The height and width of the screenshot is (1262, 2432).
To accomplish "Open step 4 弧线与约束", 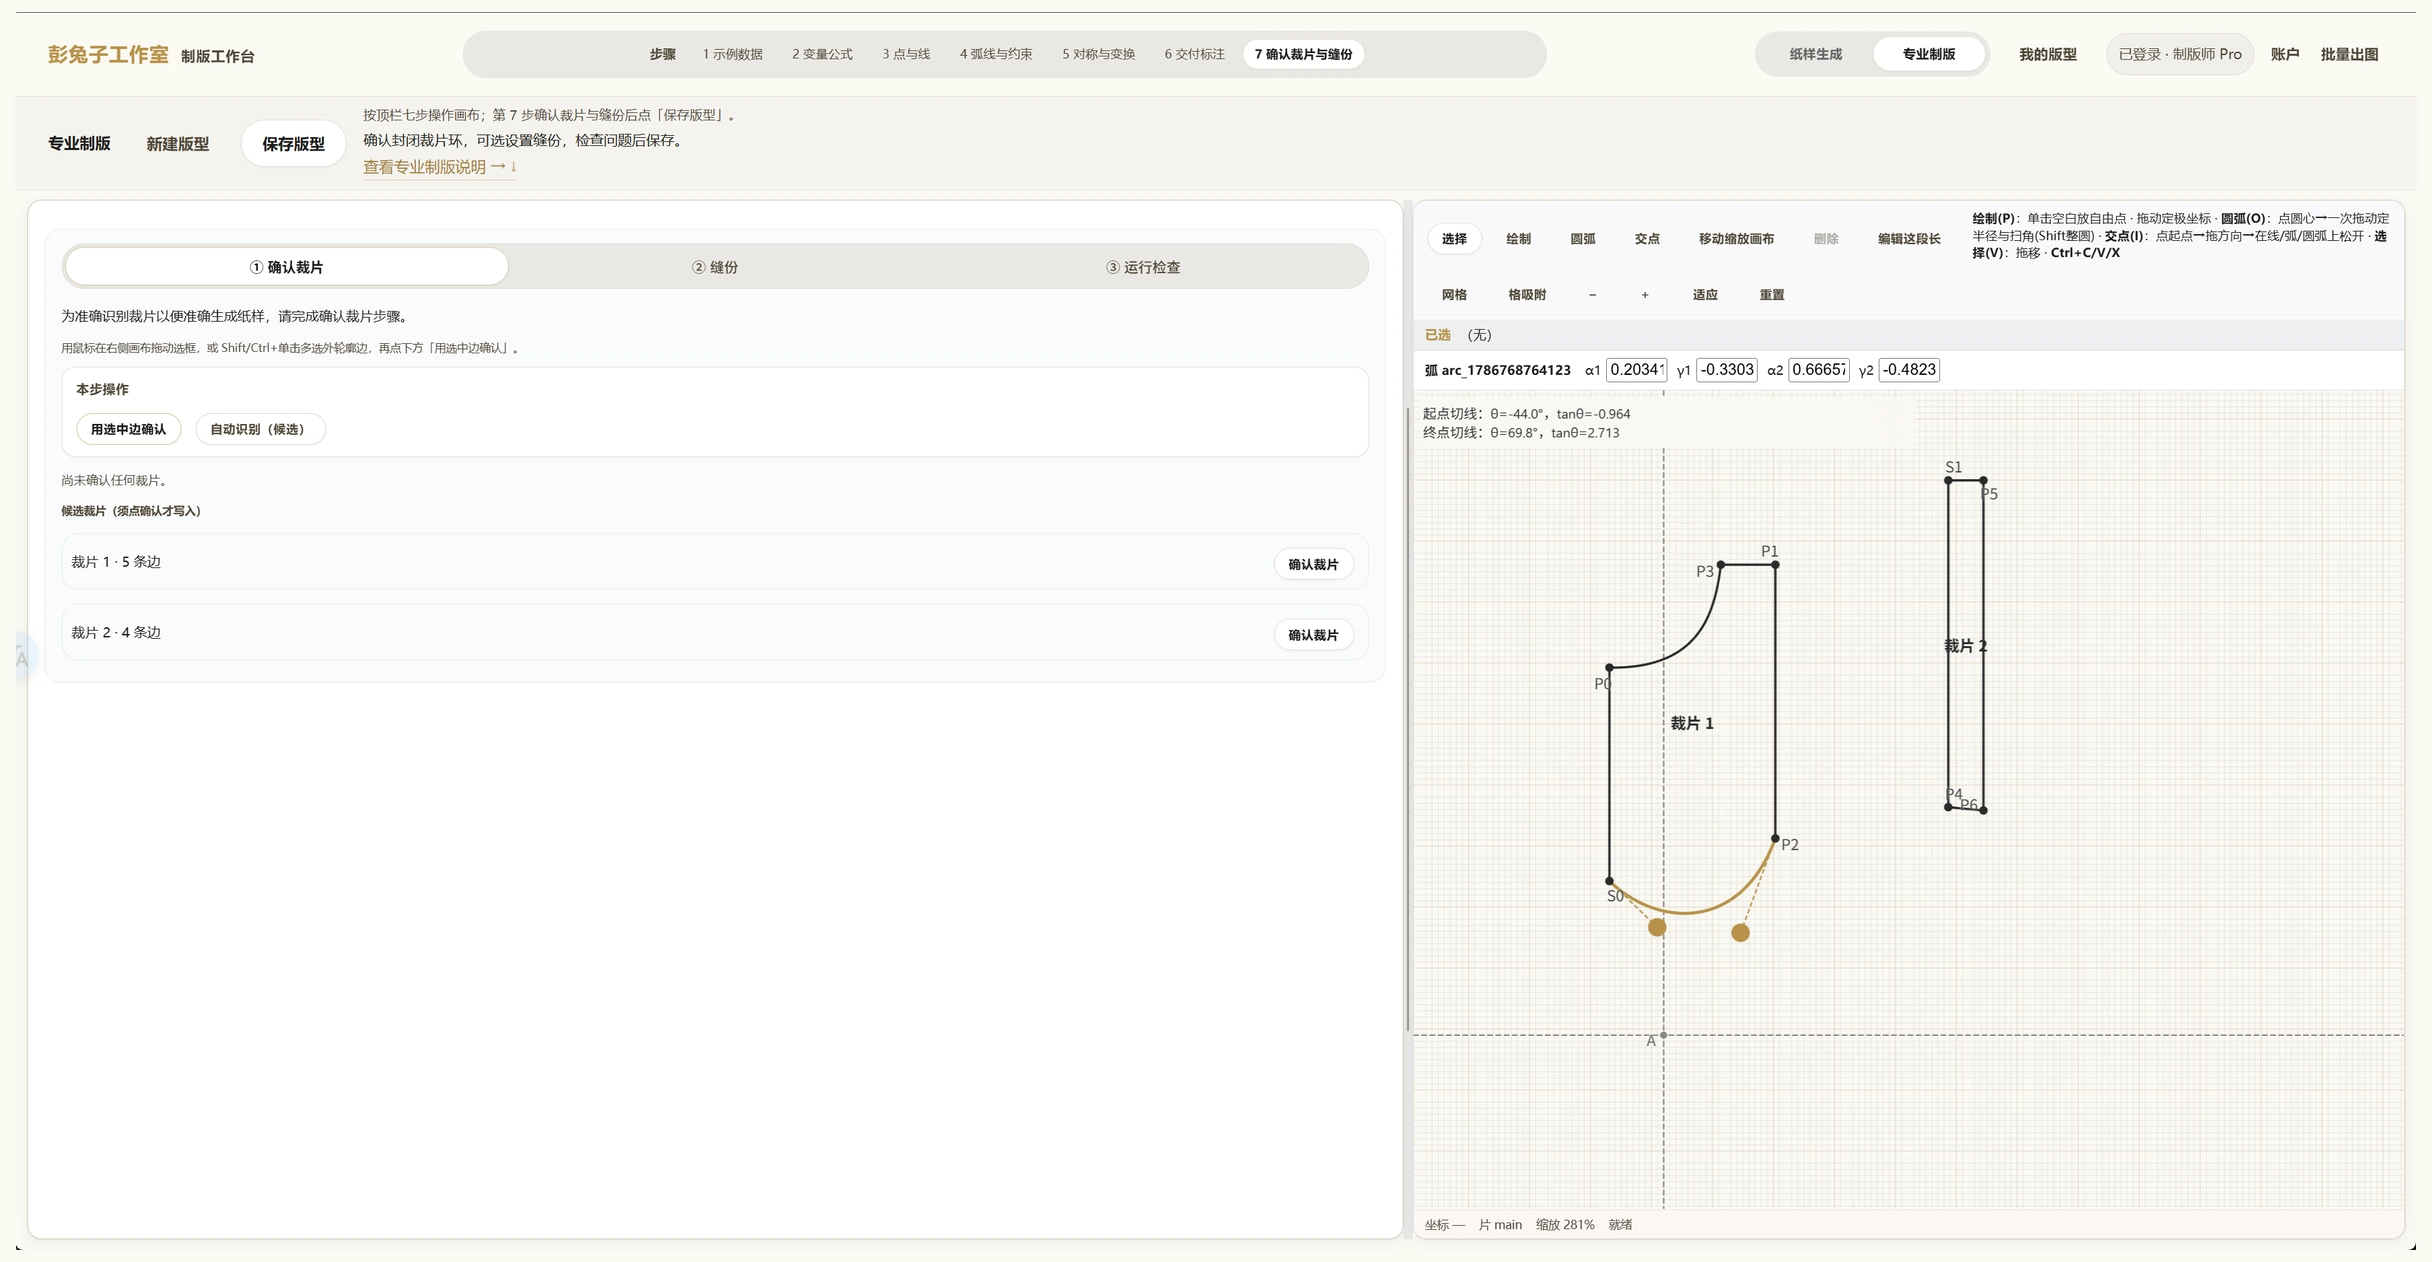I will pyautogui.click(x=996, y=54).
